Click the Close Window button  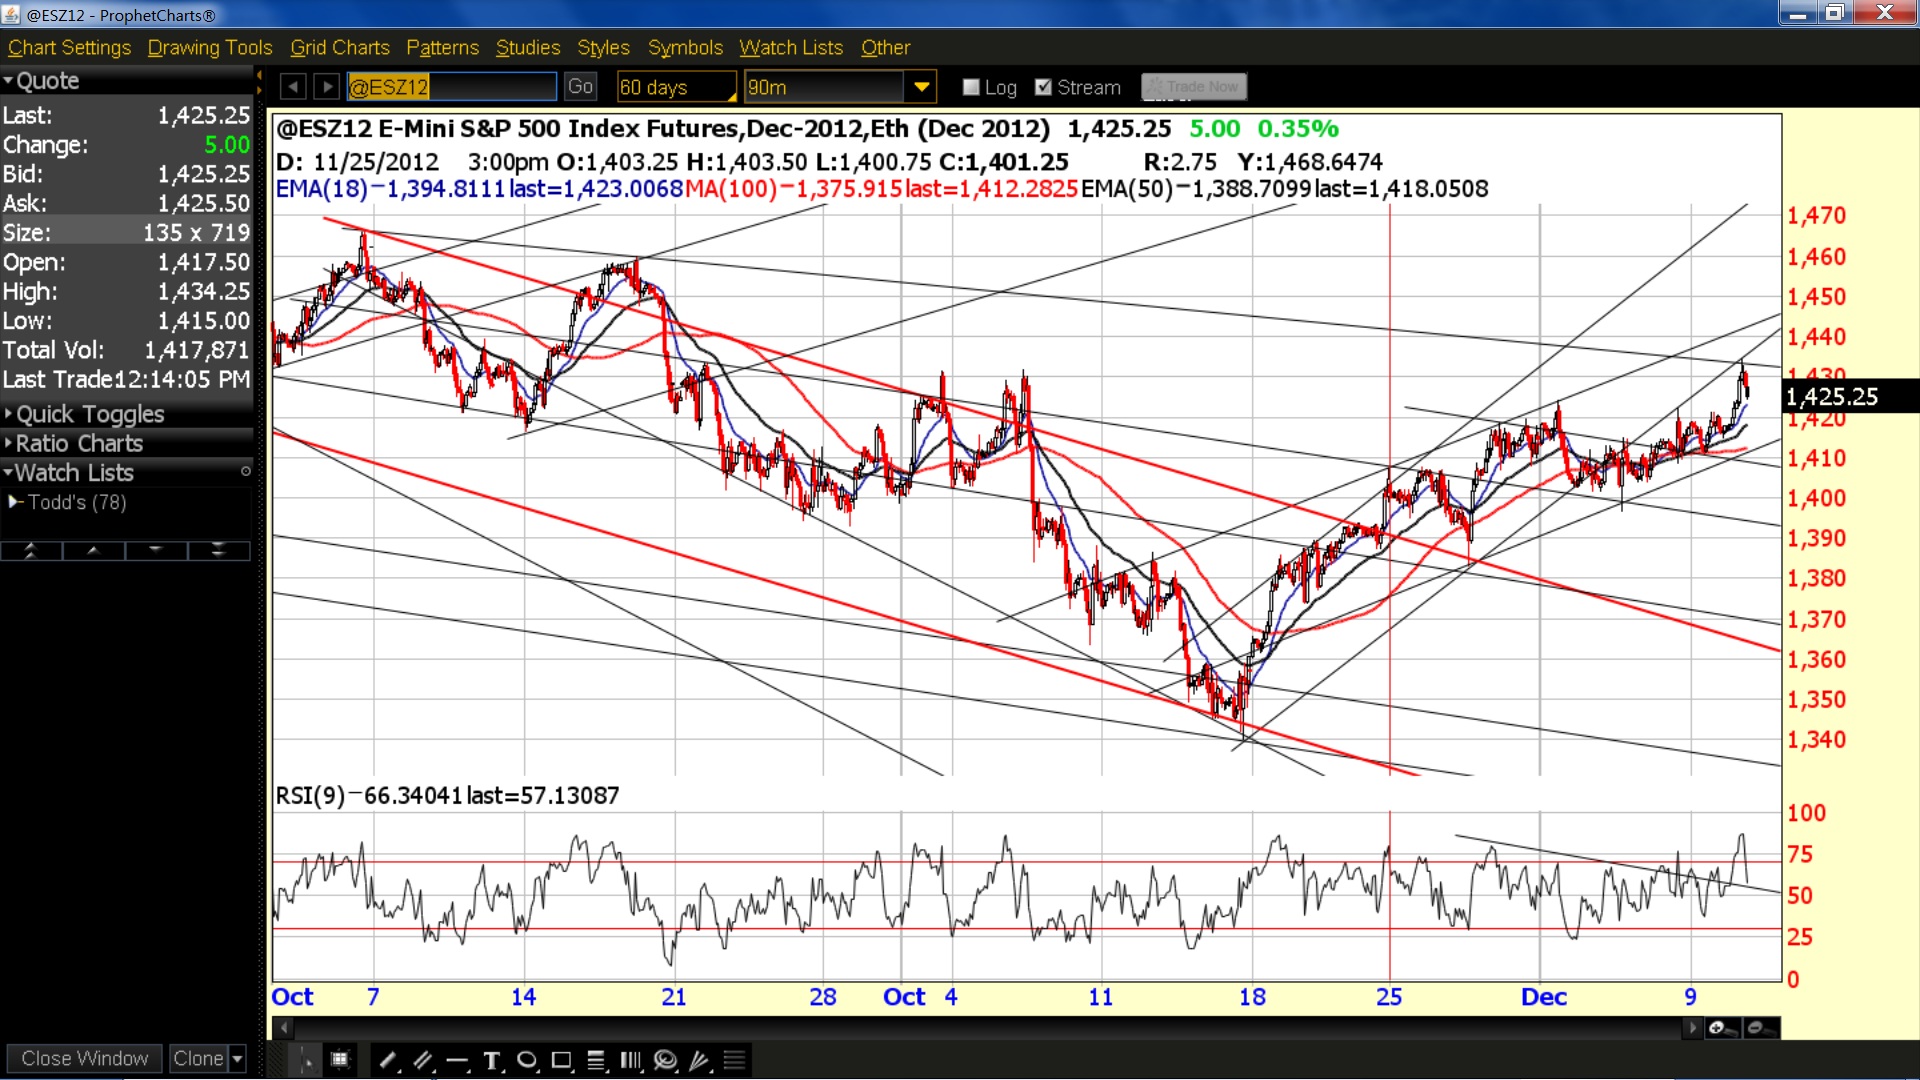[84, 1058]
